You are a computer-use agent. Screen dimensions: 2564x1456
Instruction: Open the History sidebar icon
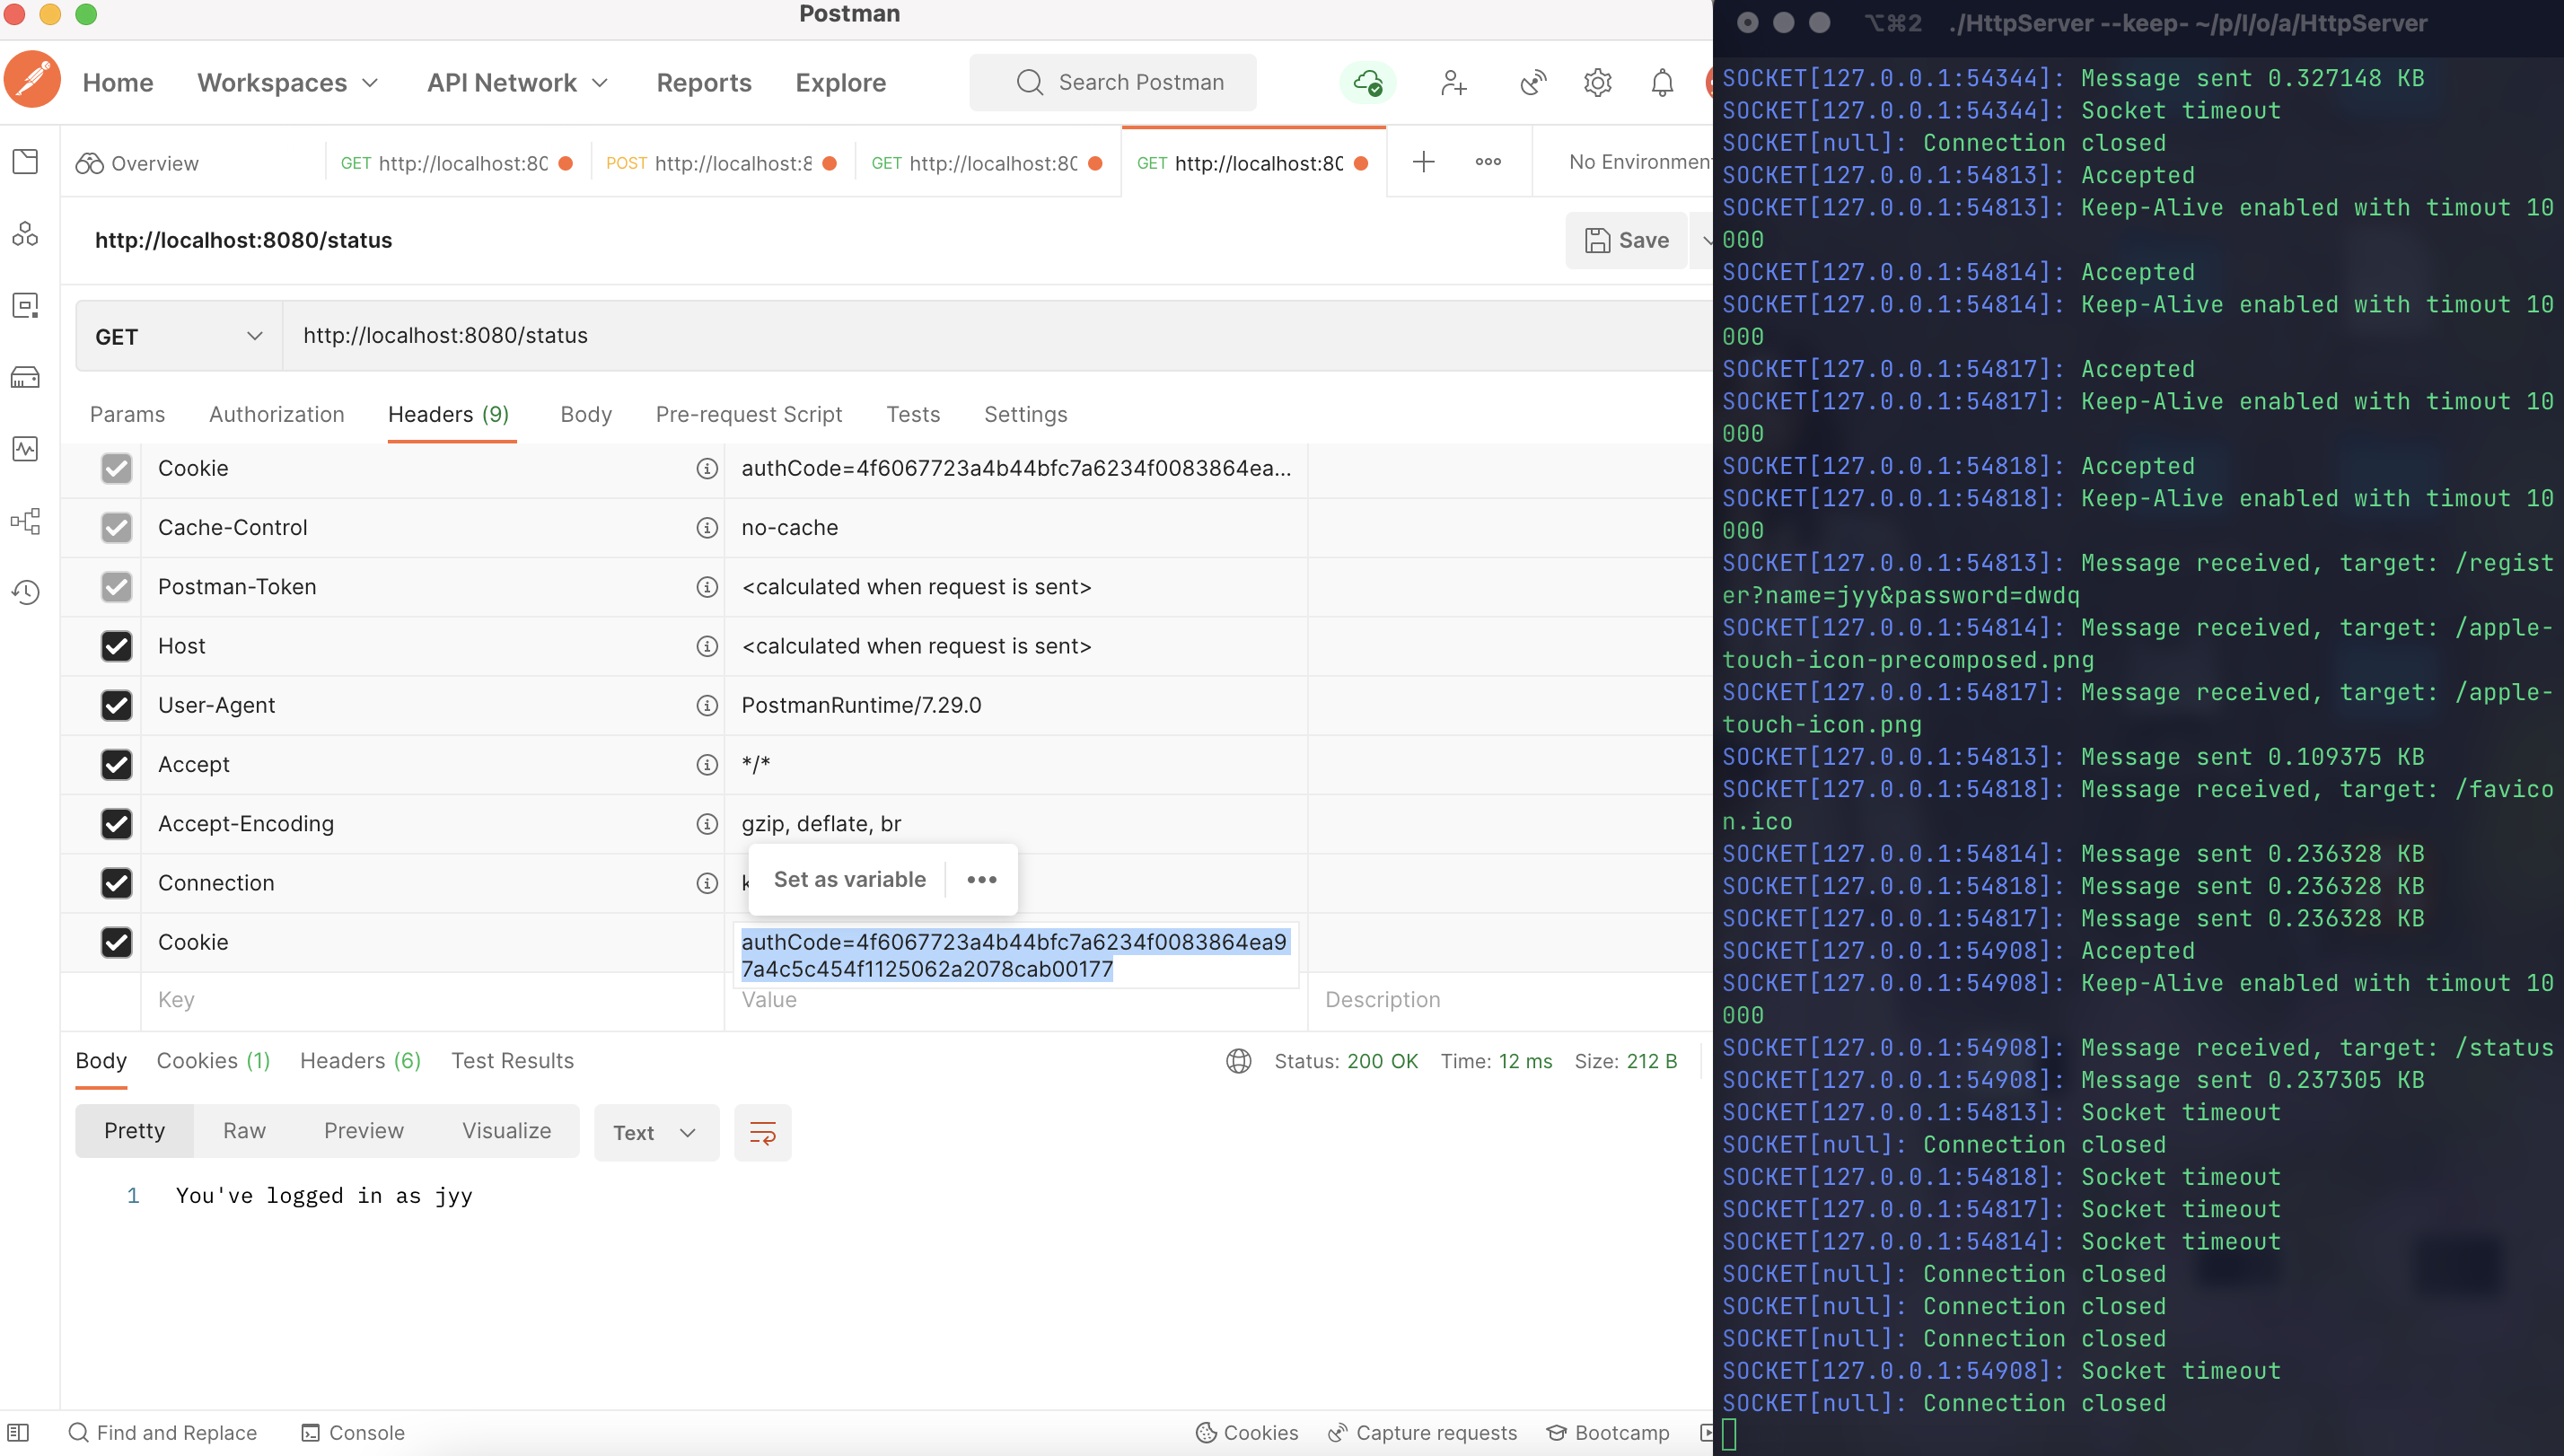tap(25, 592)
